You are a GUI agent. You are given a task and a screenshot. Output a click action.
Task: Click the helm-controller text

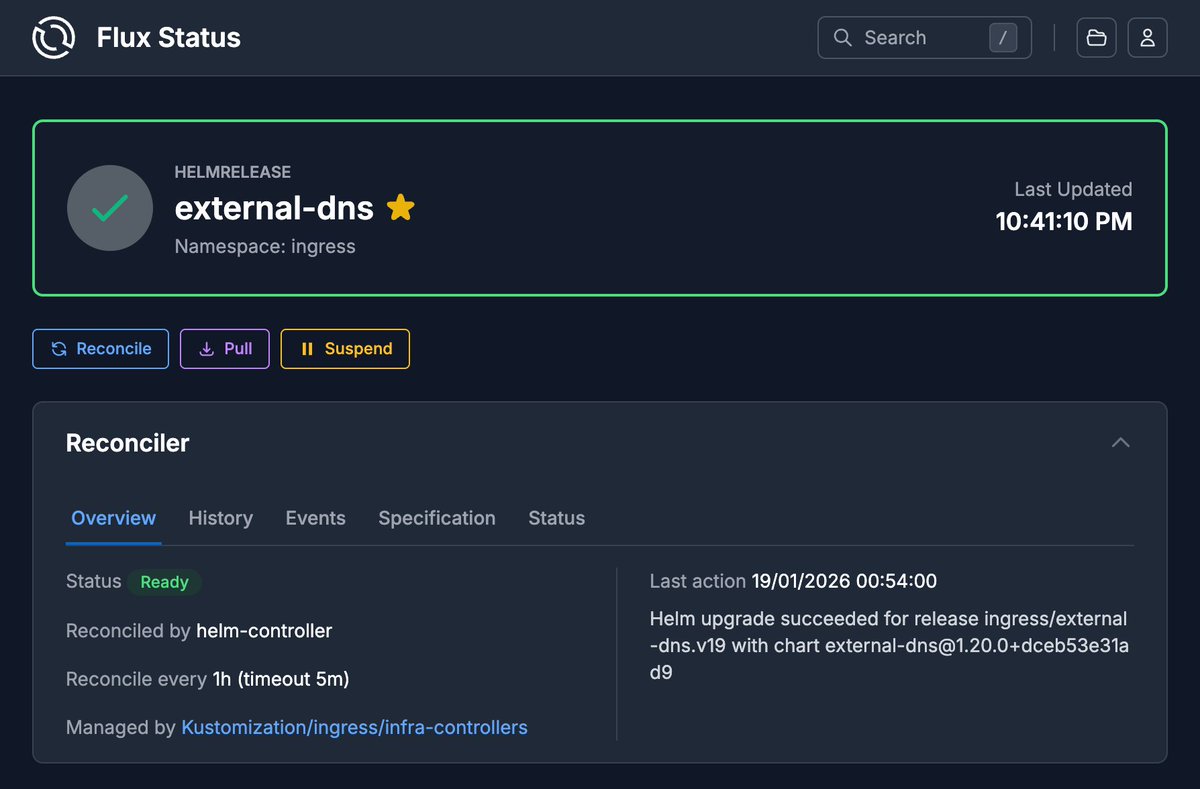click(x=264, y=631)
